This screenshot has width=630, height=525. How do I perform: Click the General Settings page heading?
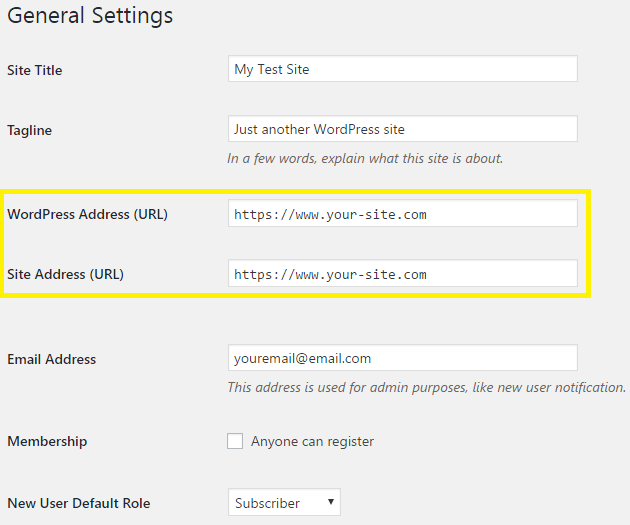pyautogui.click(x=90, y=17)
